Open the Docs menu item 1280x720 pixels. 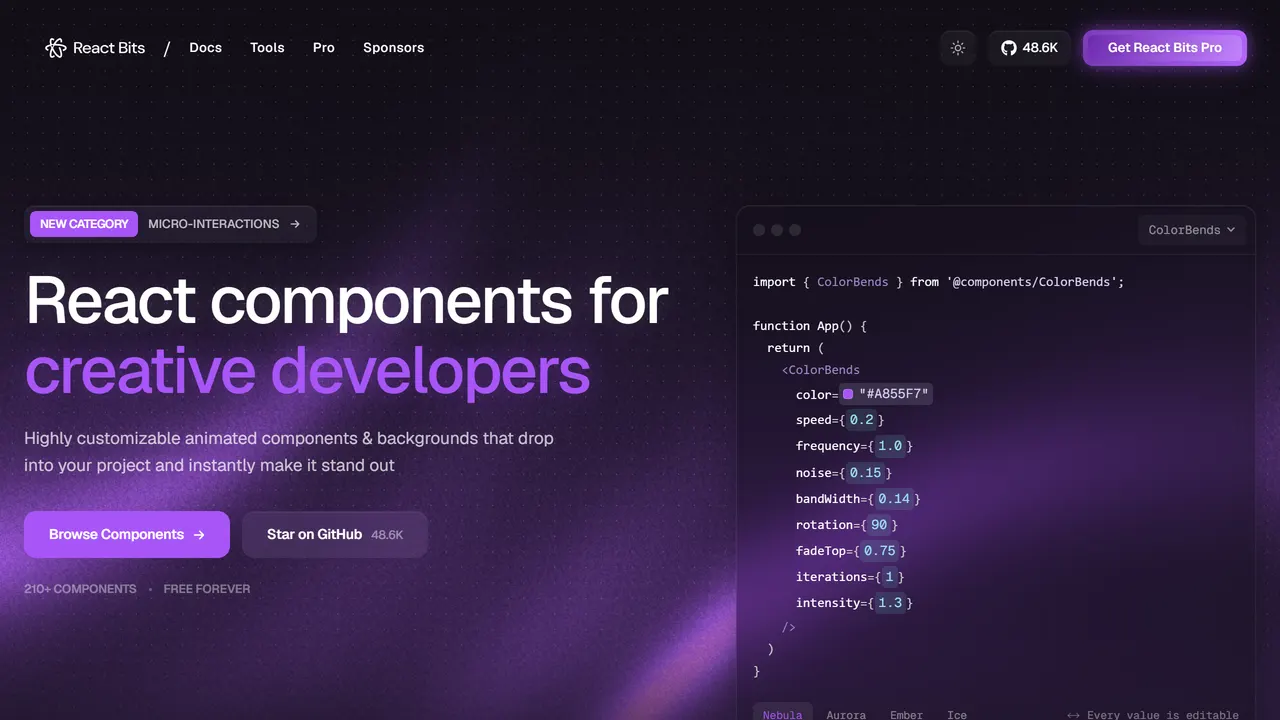point(206,48)
